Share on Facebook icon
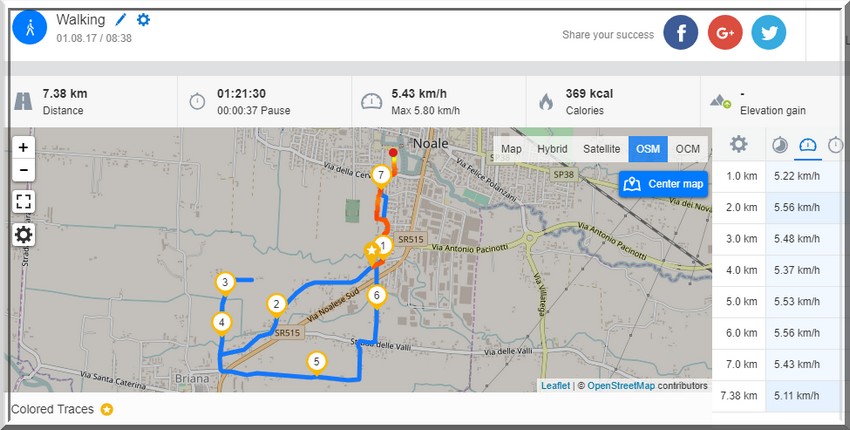Viewport: 850px width, 430px height. click(x=680, y=33)
